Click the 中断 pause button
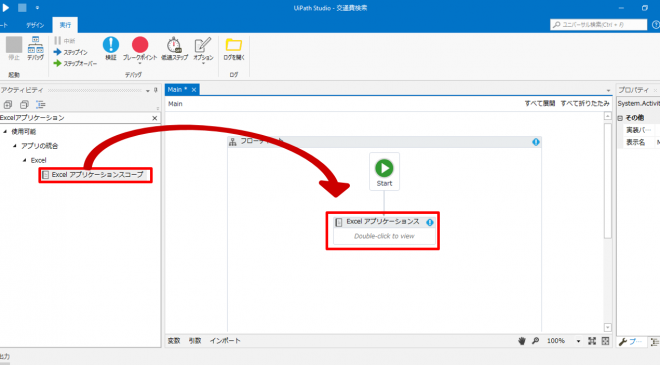 [x=65, y=41]
